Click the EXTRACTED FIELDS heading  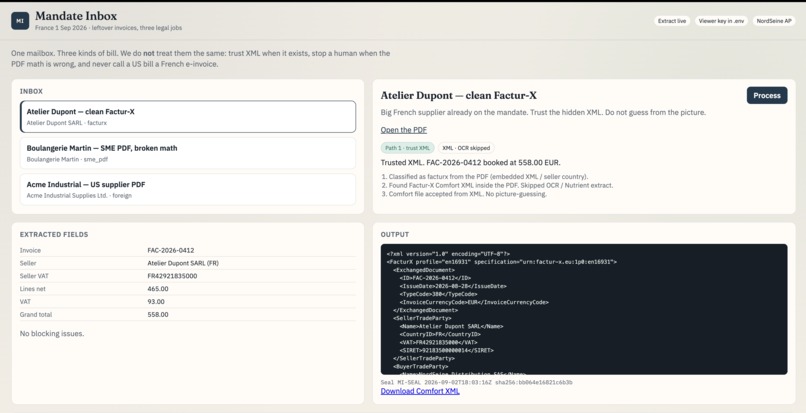[54, 235]
